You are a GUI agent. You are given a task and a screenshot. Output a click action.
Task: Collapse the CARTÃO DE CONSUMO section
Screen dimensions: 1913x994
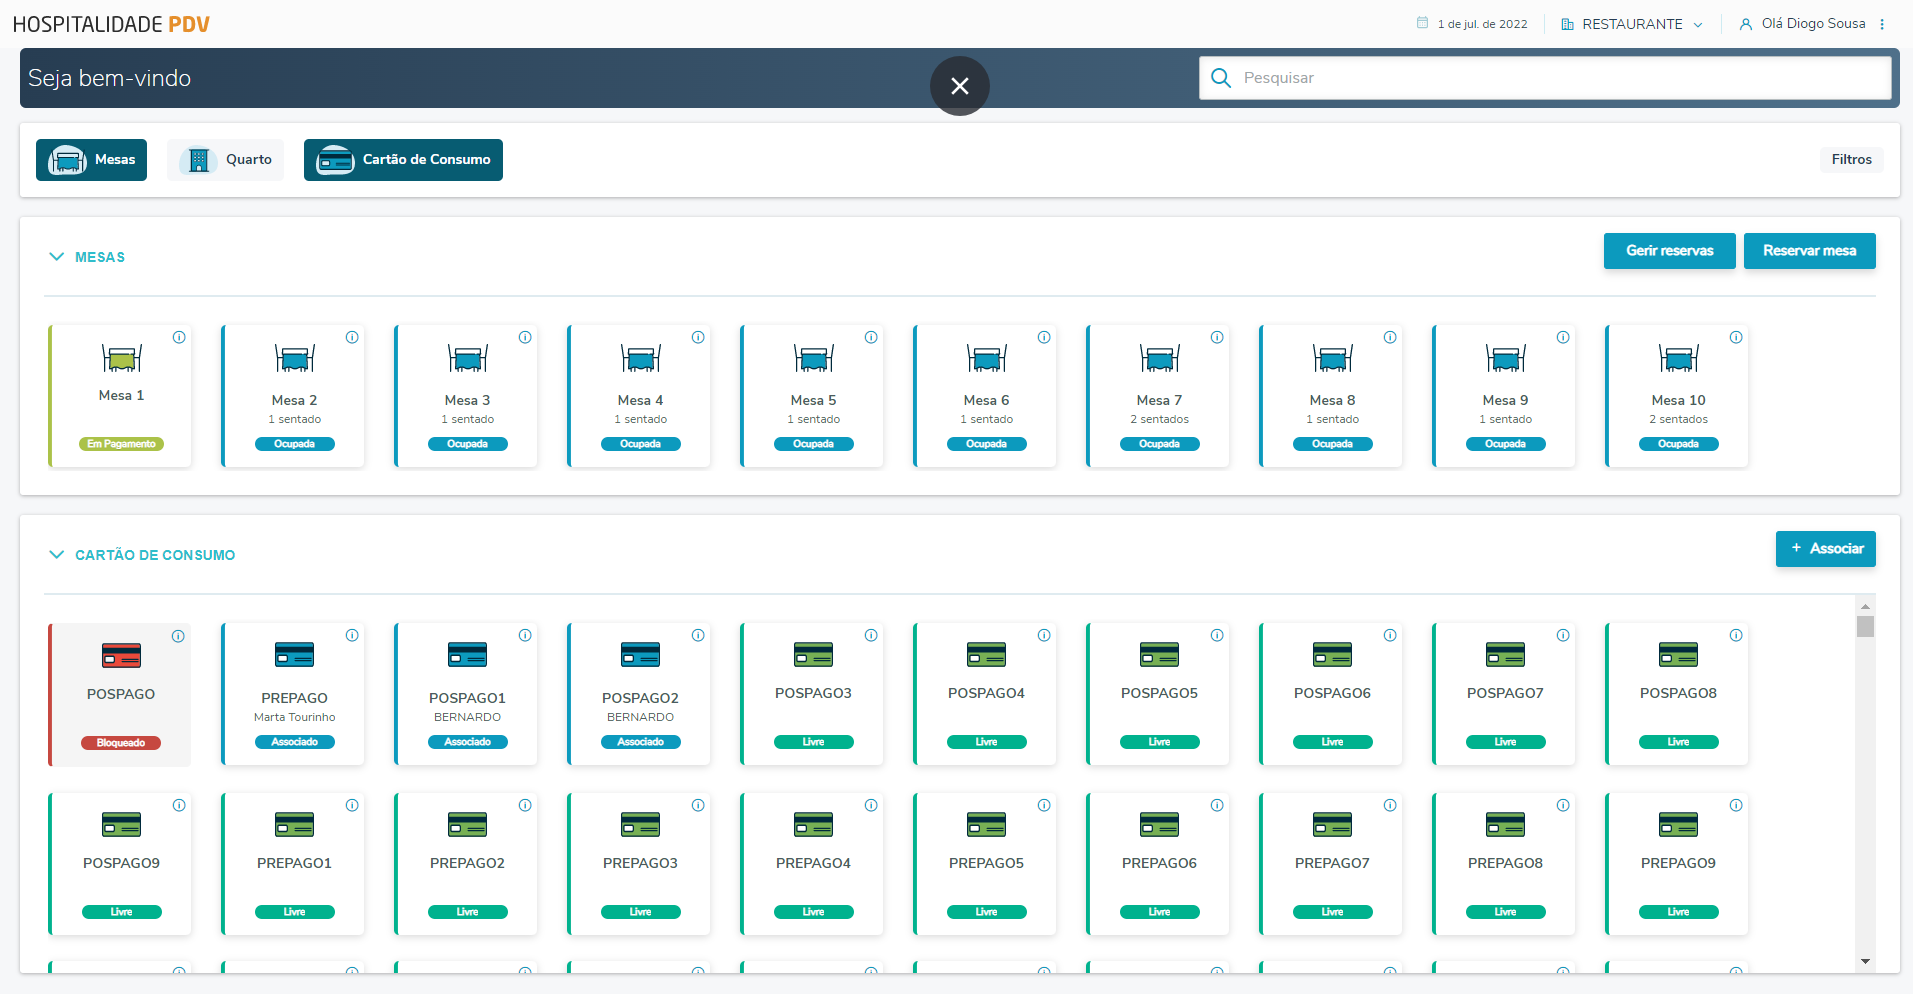[x=57, y=555]
